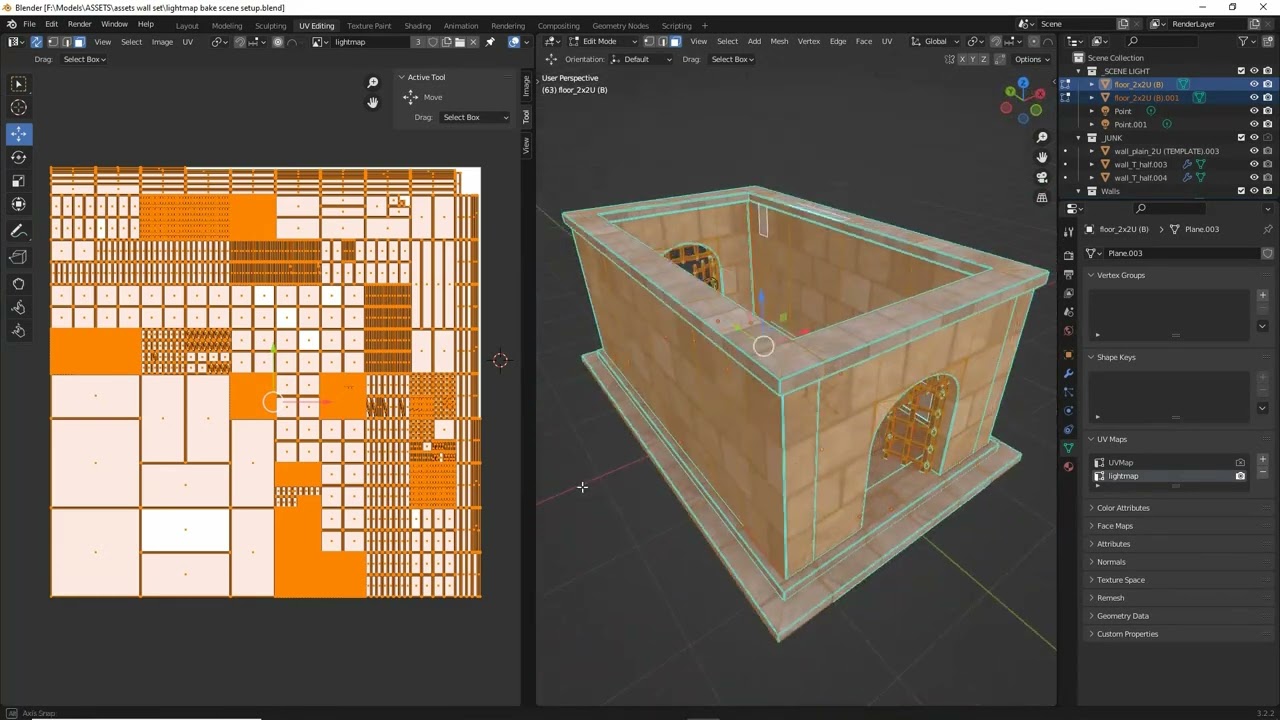Uncheck the _JUNK collection checkbox
This screenshot has height=720, width=1280.
1241,138
